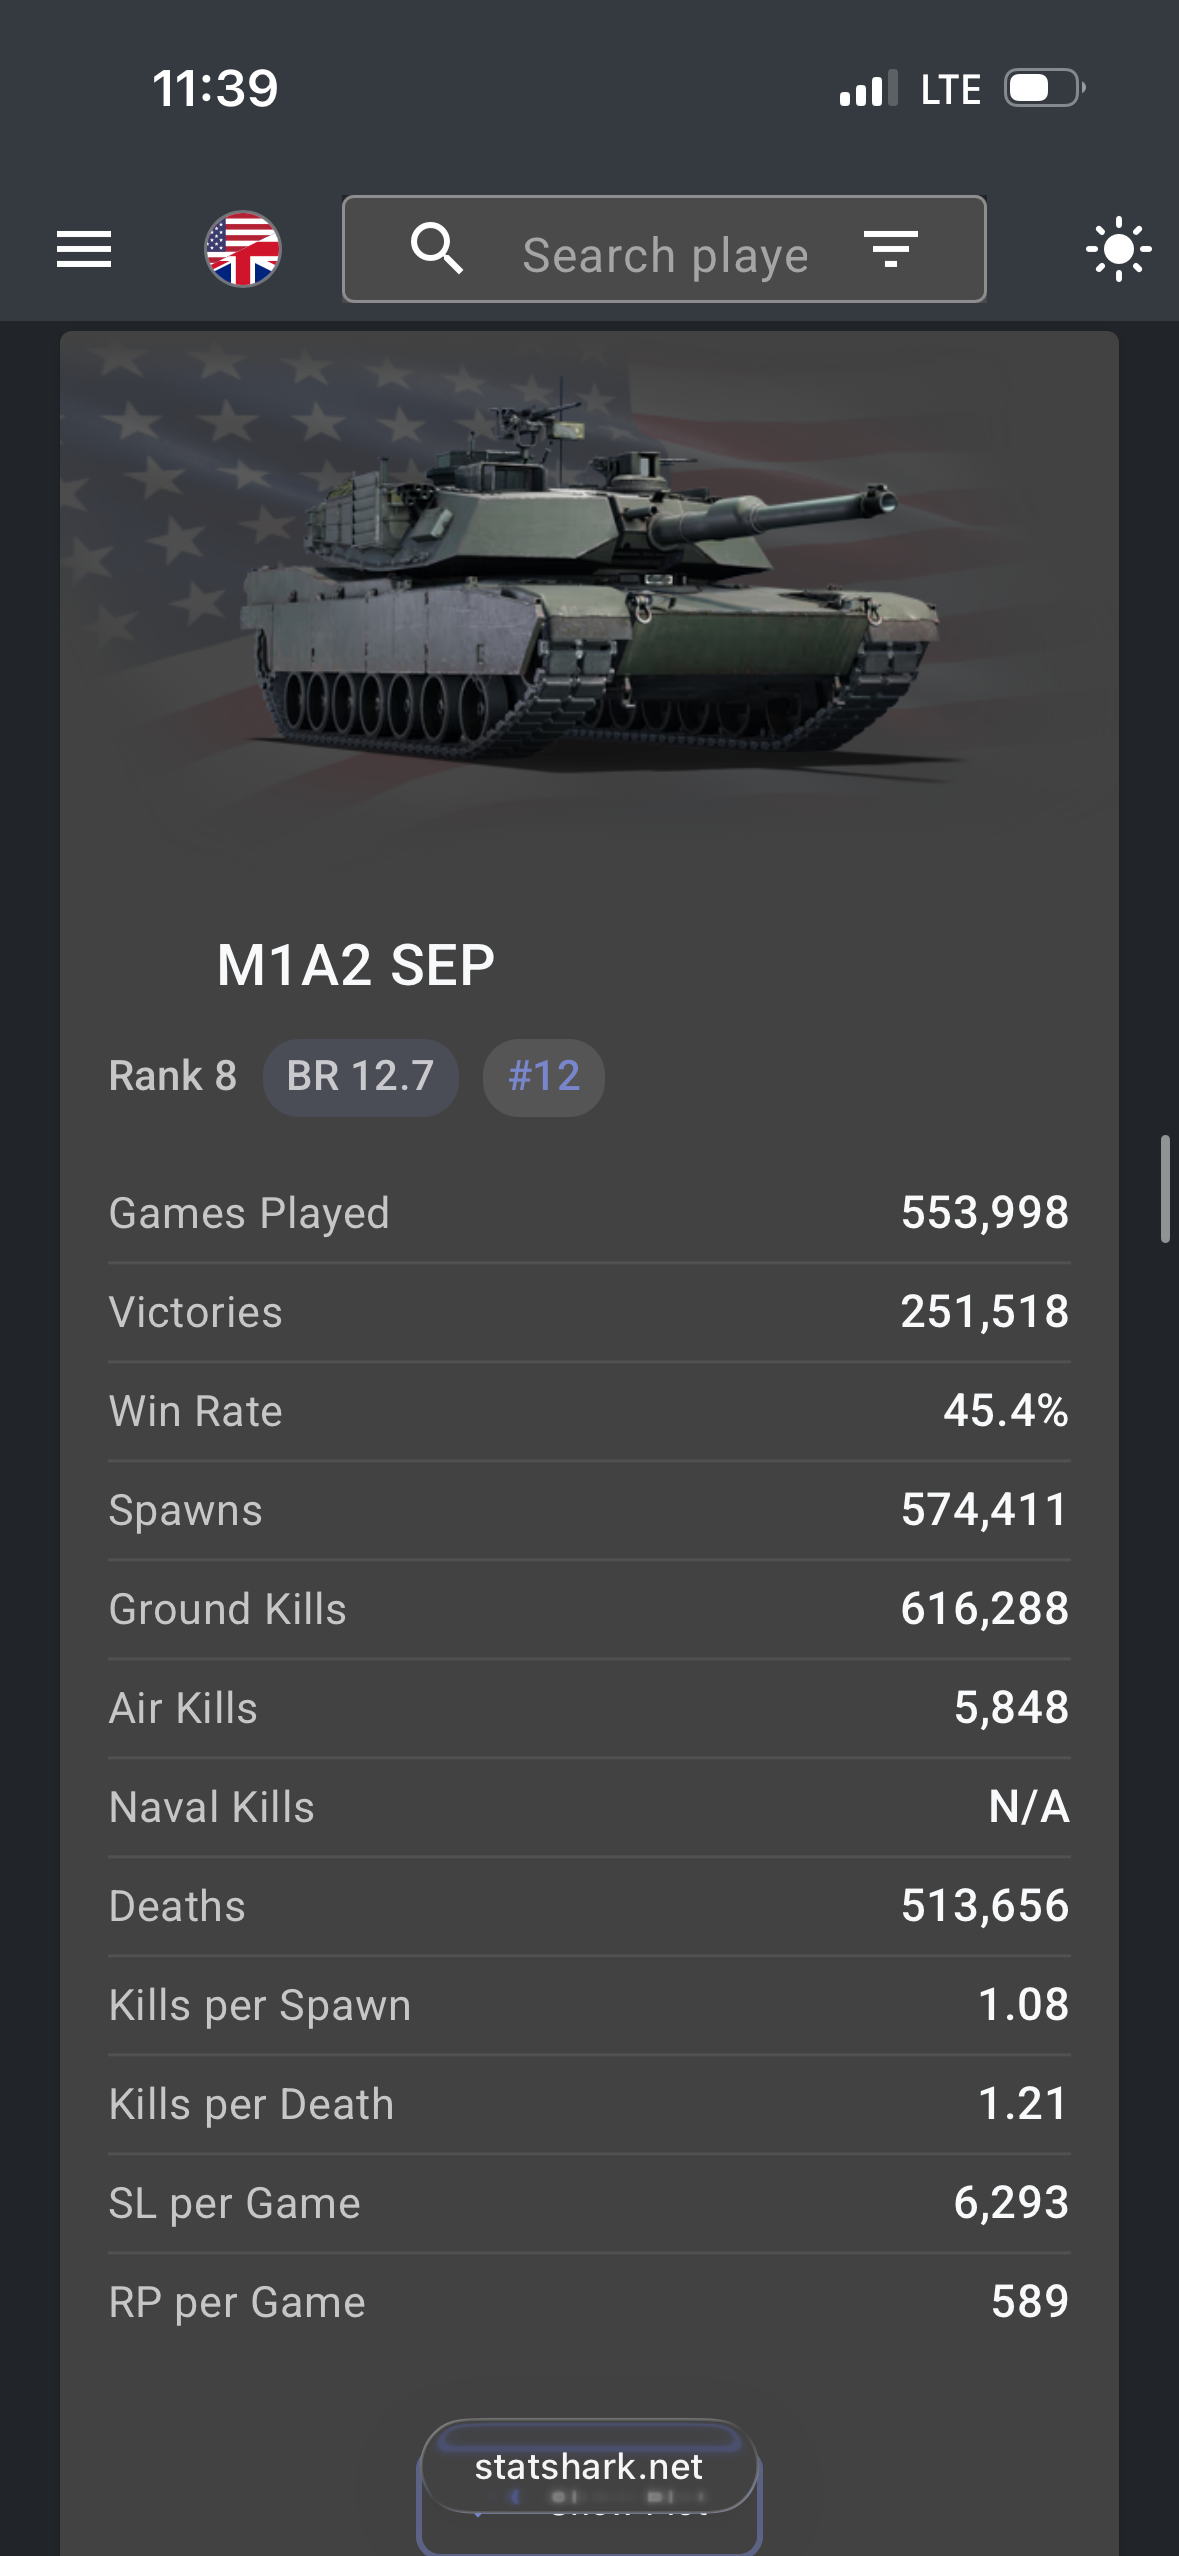Click the BR 12.7 chip
The width and height of the screenshot is (1179, 2556).
pos(360,1077)
